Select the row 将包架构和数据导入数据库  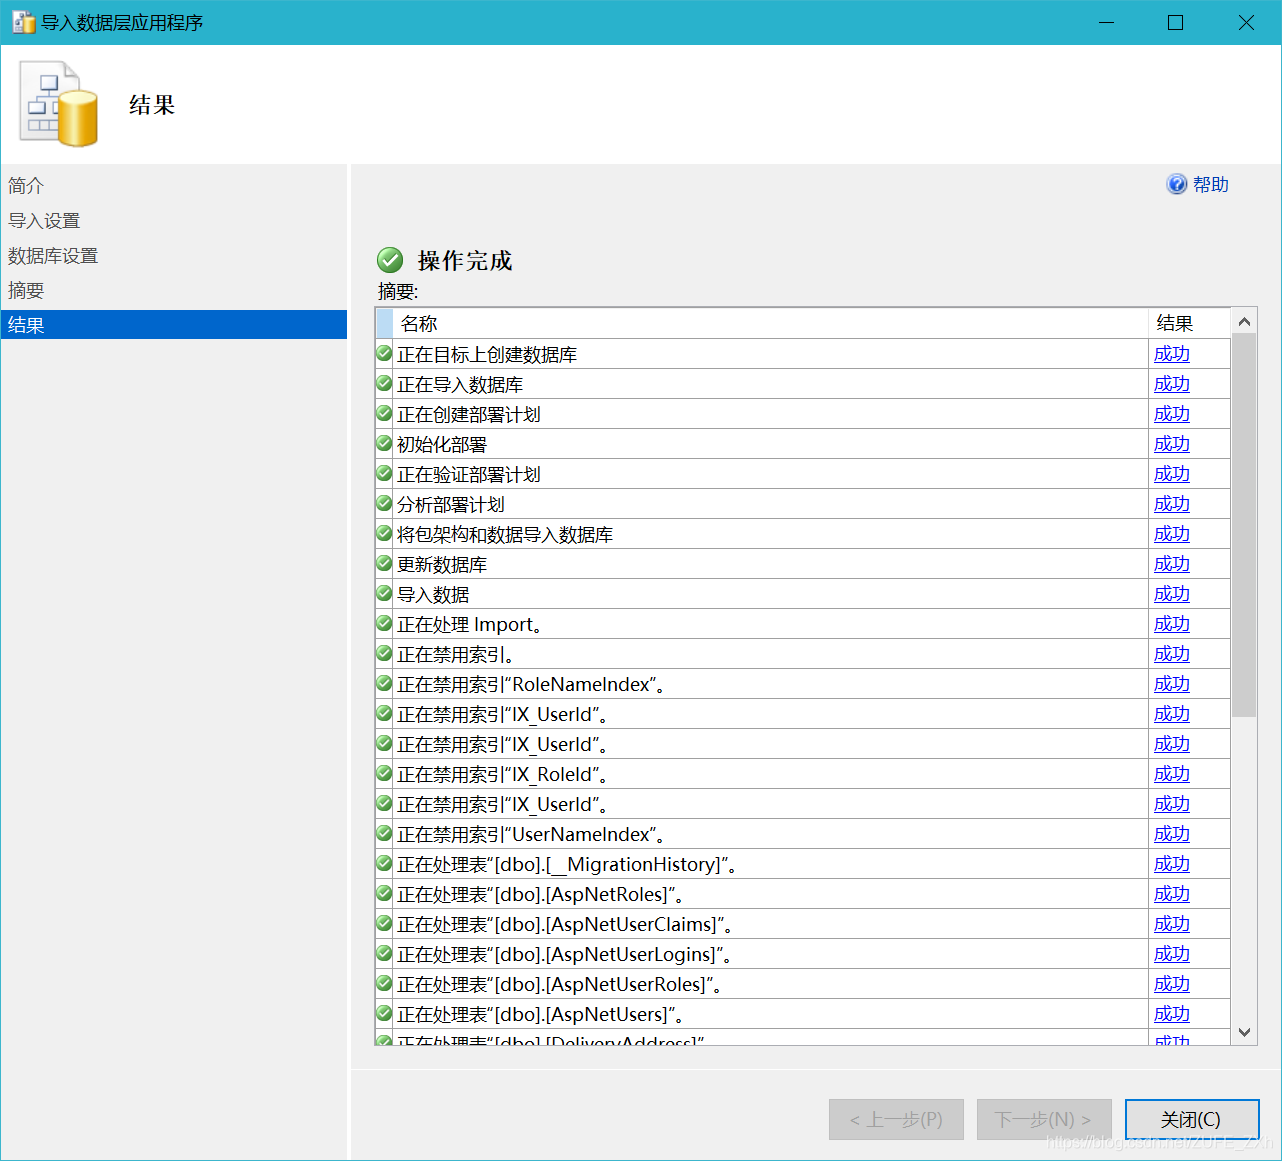point(803,534)
